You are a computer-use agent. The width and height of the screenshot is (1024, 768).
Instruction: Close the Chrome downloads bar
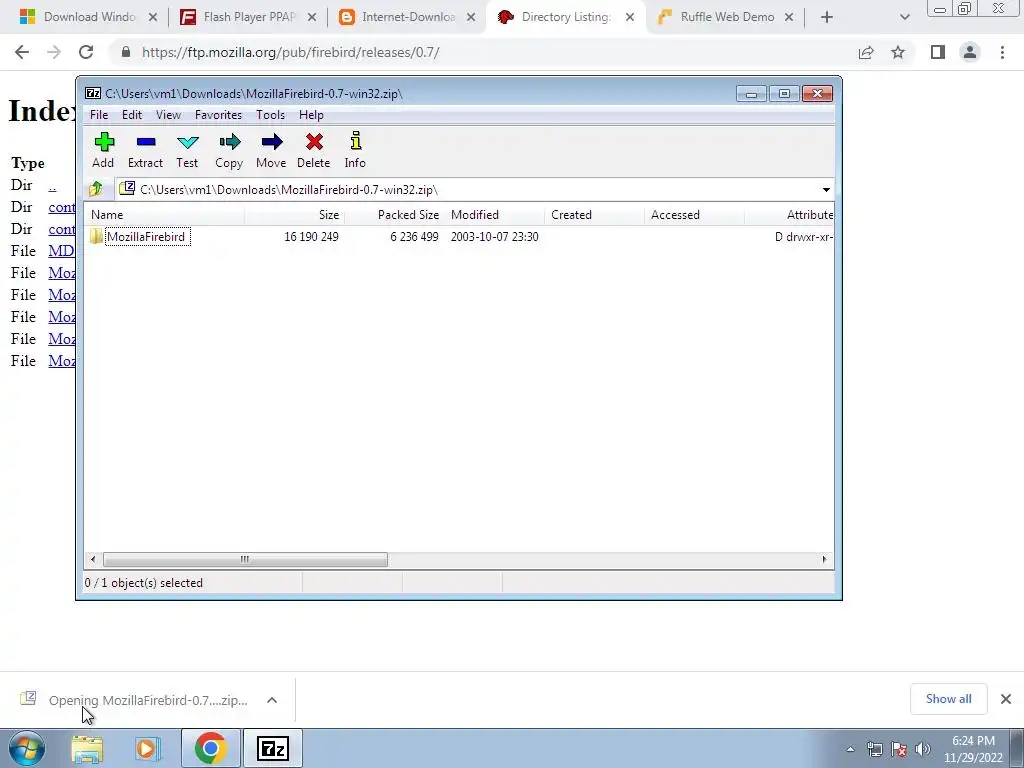click(x=1006, y=699)
